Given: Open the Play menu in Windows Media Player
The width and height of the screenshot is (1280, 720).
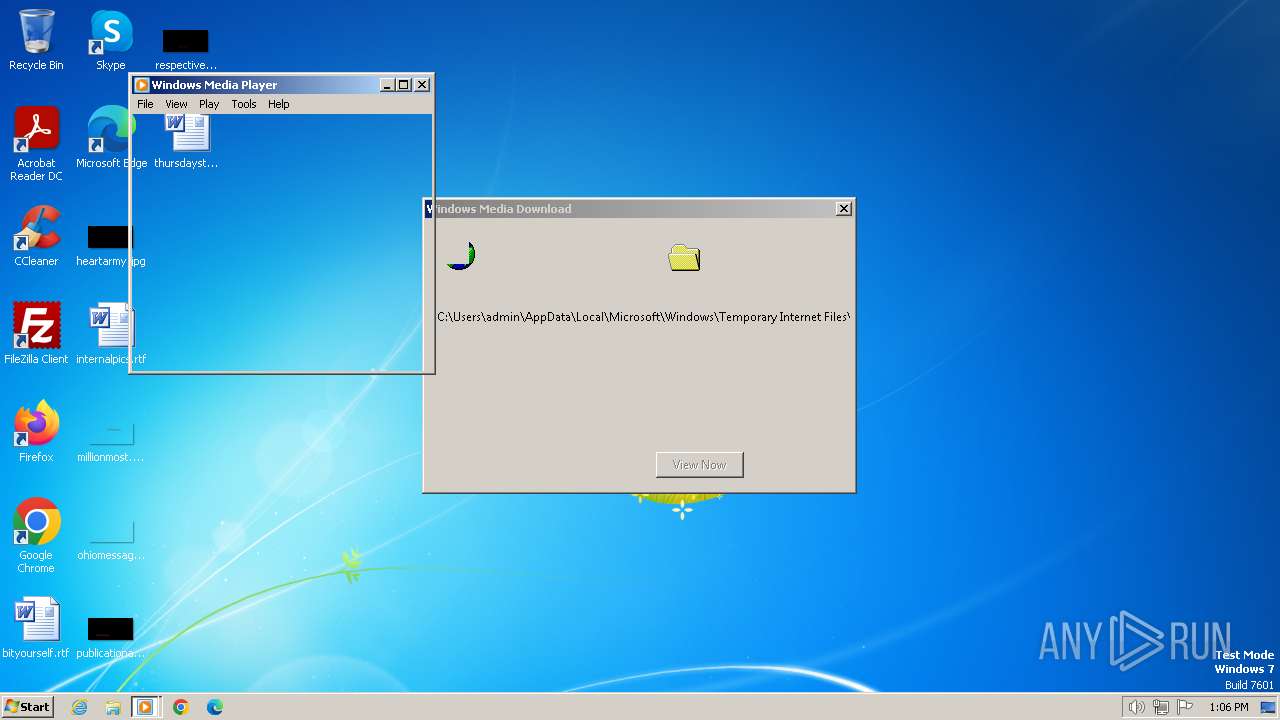Looking at the screenshot, I should tap(209, 104).
